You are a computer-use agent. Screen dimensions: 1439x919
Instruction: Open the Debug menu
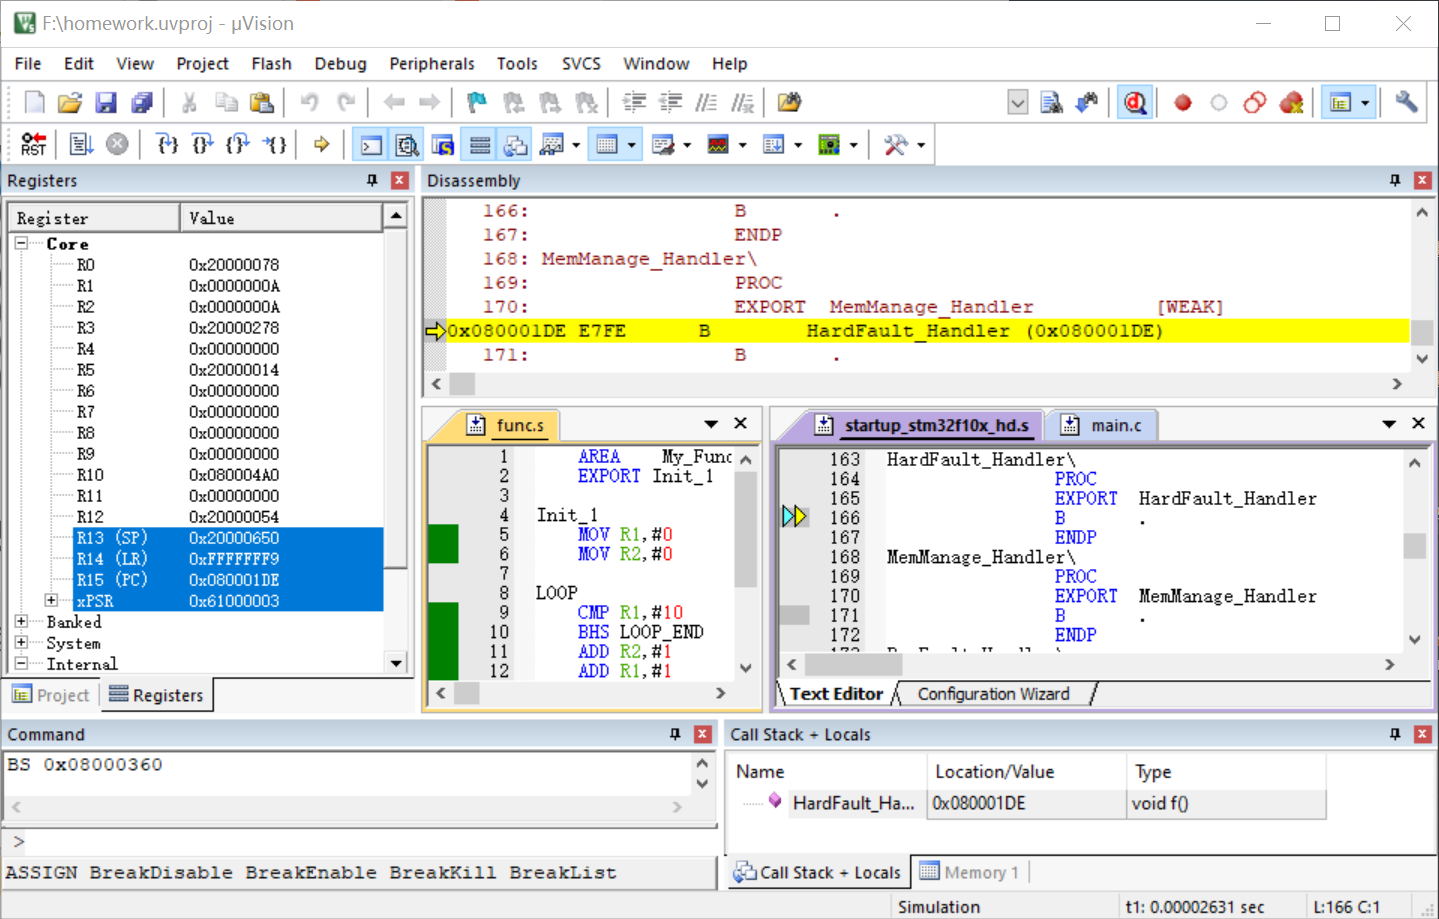[340, 63]
